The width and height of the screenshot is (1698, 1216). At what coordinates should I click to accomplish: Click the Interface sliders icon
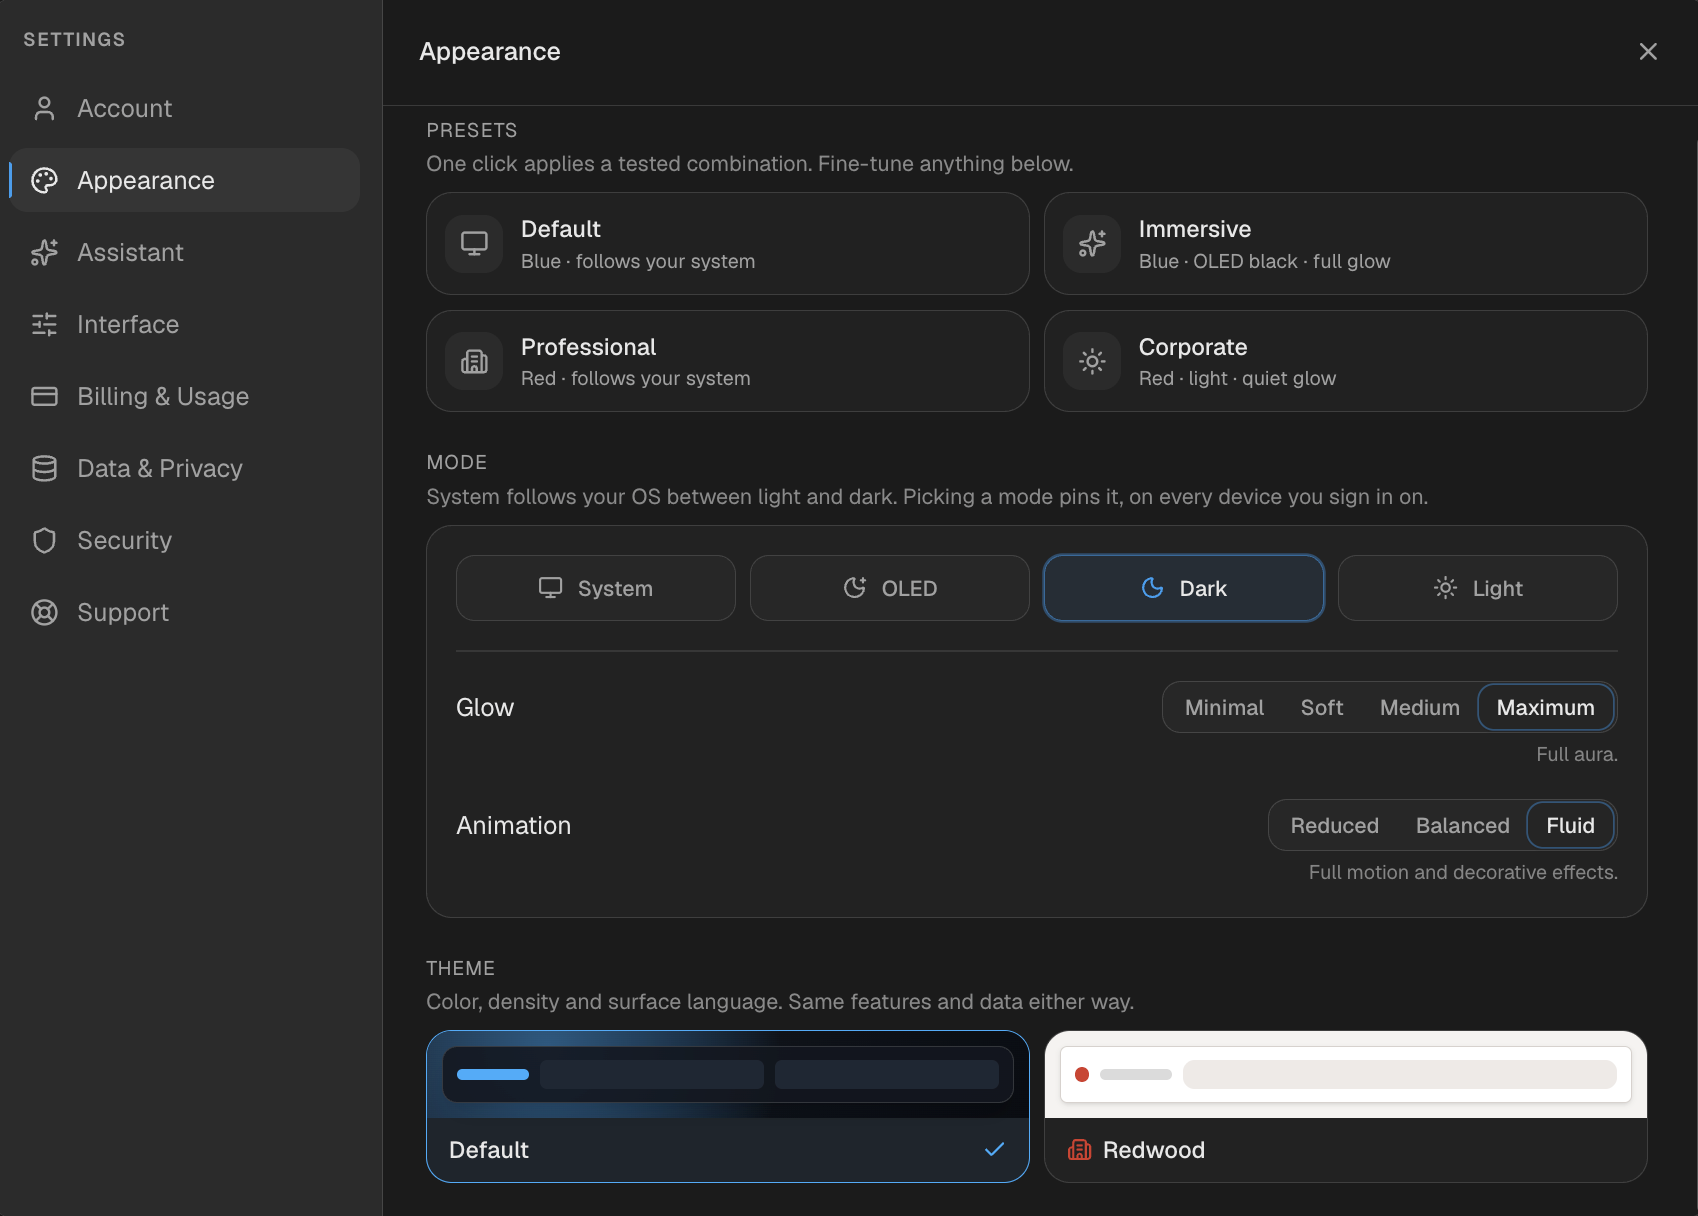click(x=44, y=324)
